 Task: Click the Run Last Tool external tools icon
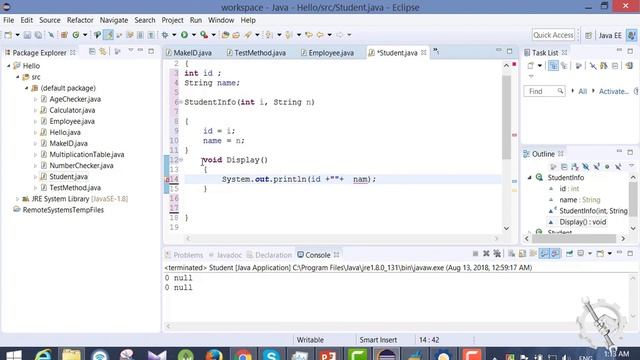point(204,35)
